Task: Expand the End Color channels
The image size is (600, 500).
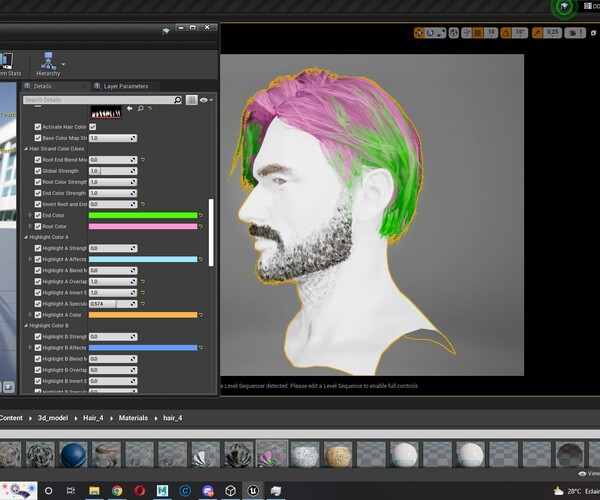Action: [x=30, y=215]
